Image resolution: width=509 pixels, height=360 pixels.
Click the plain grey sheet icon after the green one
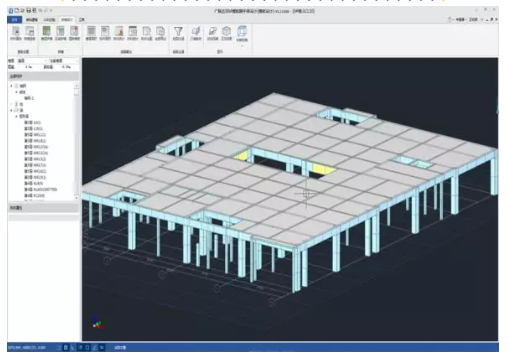tap(60, 31)
